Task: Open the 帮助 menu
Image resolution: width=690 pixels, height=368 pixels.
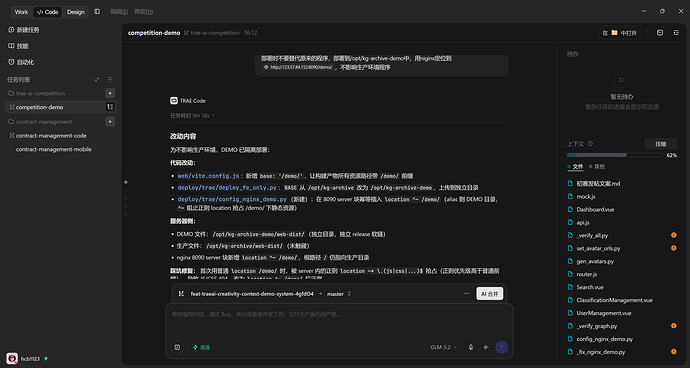Action: [x=144, y=12]
